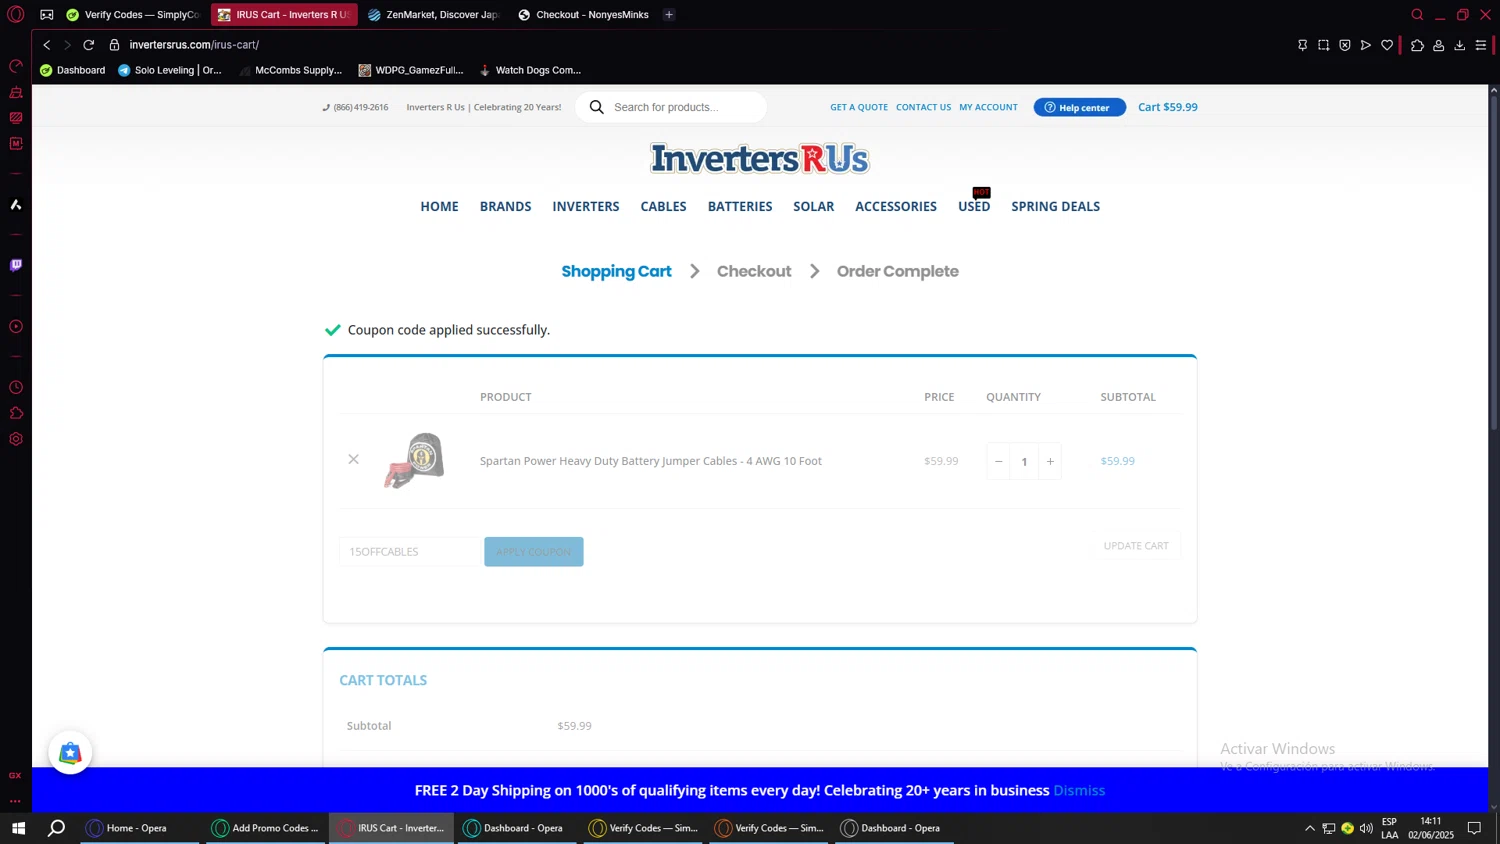The image size is (1500, 844).
Task: Open the Spartan Power Jumper Cables product link
Action: (x=651, y=461)
